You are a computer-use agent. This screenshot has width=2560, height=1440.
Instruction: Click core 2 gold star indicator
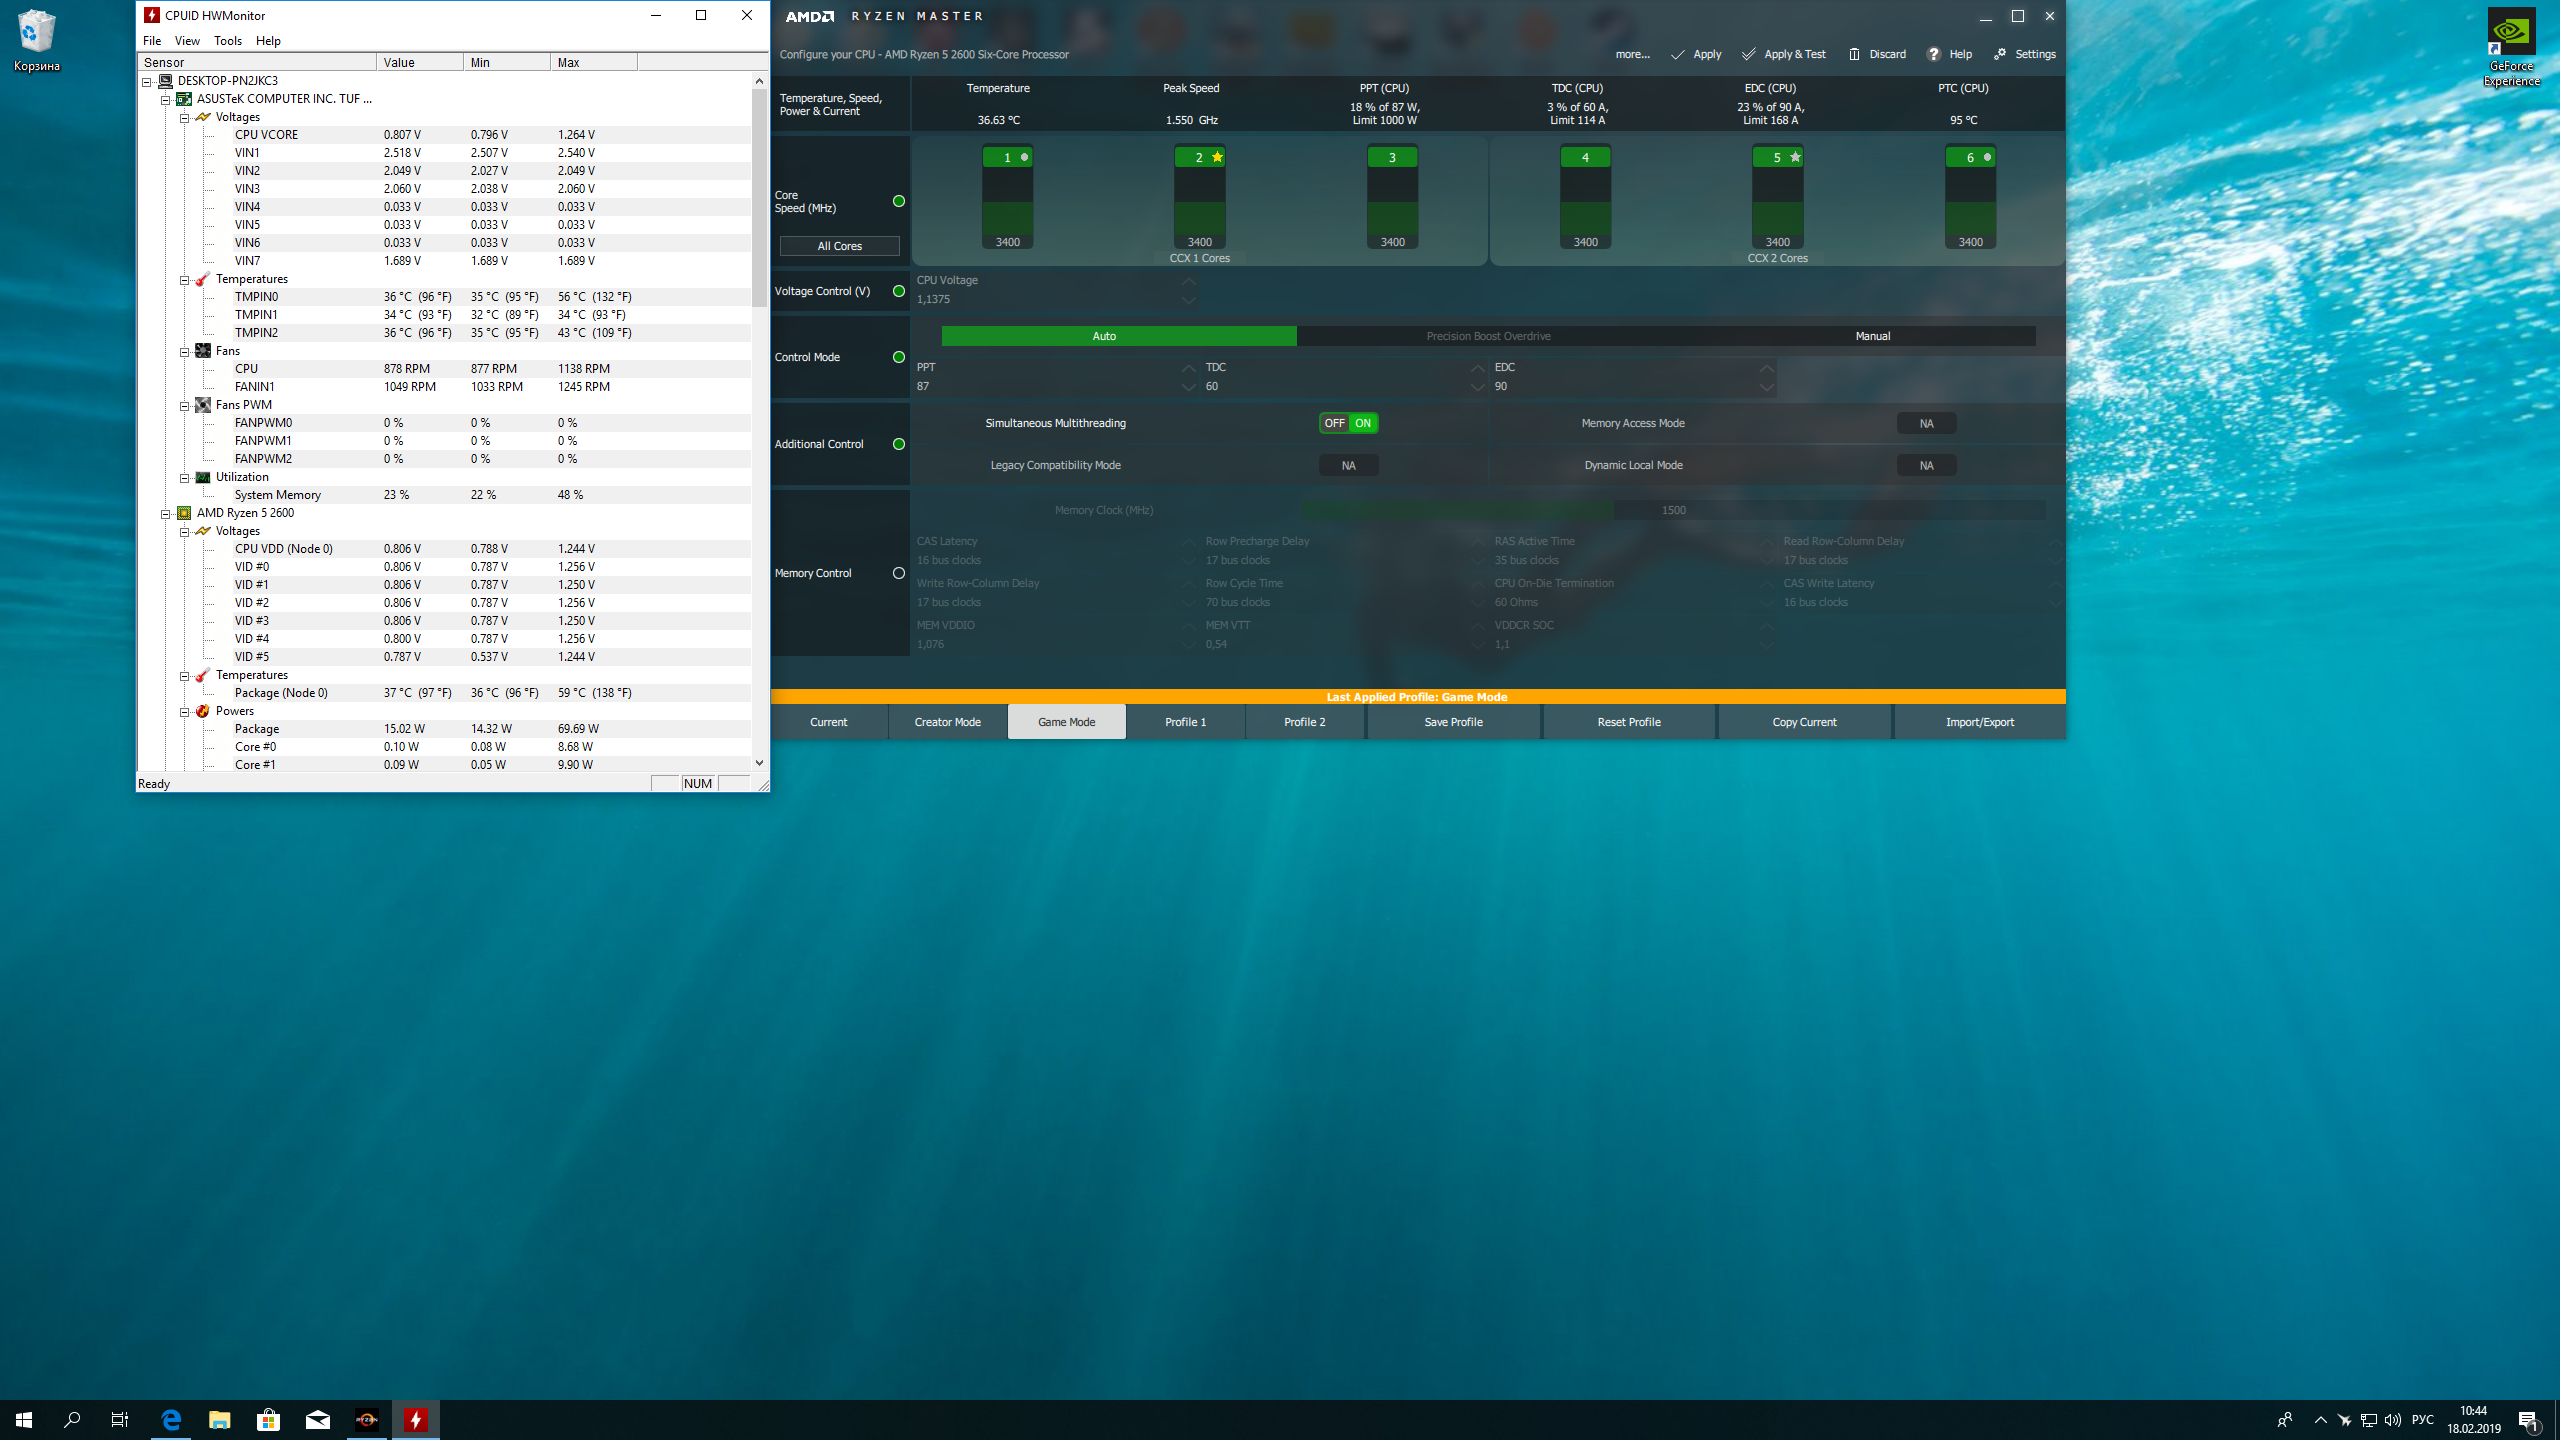pyautogui.click(x=1217, y=157)
